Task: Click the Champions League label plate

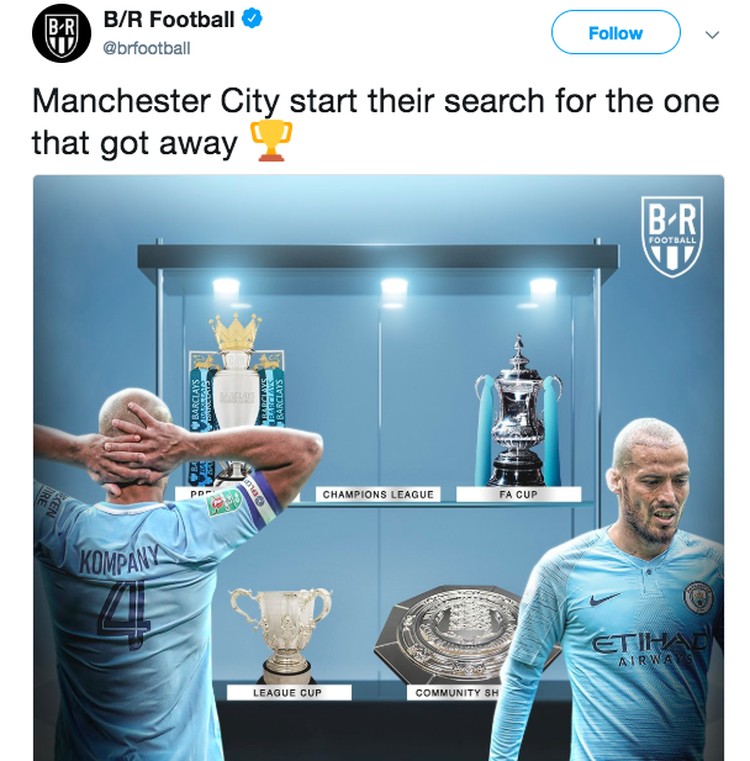Action: [378, 495]
